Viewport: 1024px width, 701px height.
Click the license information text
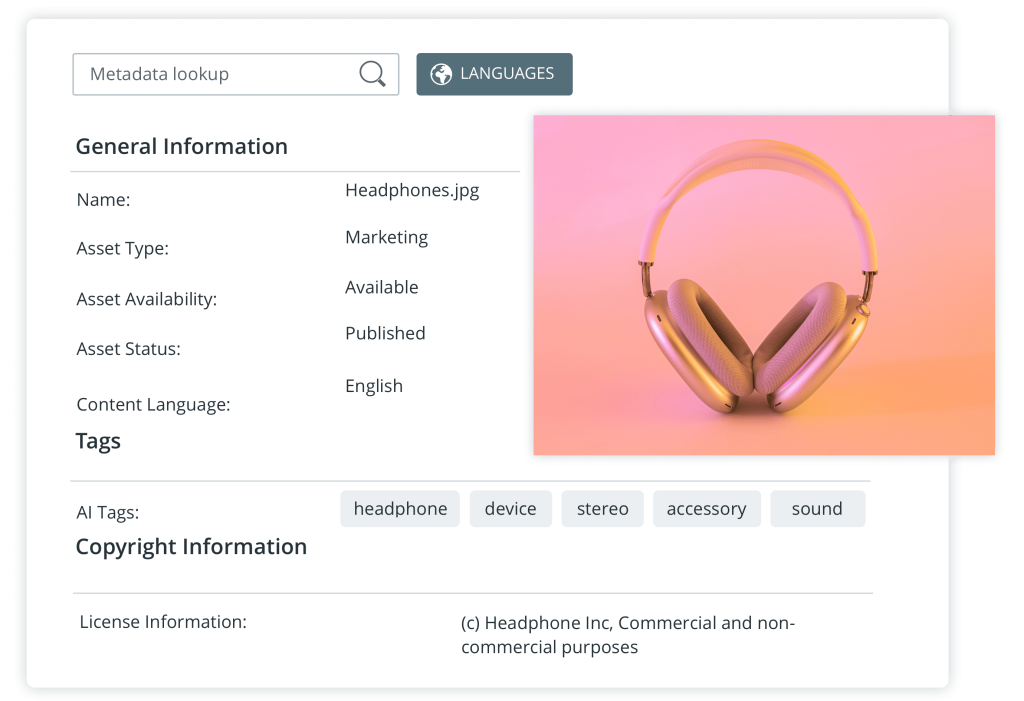click(627, 635)
